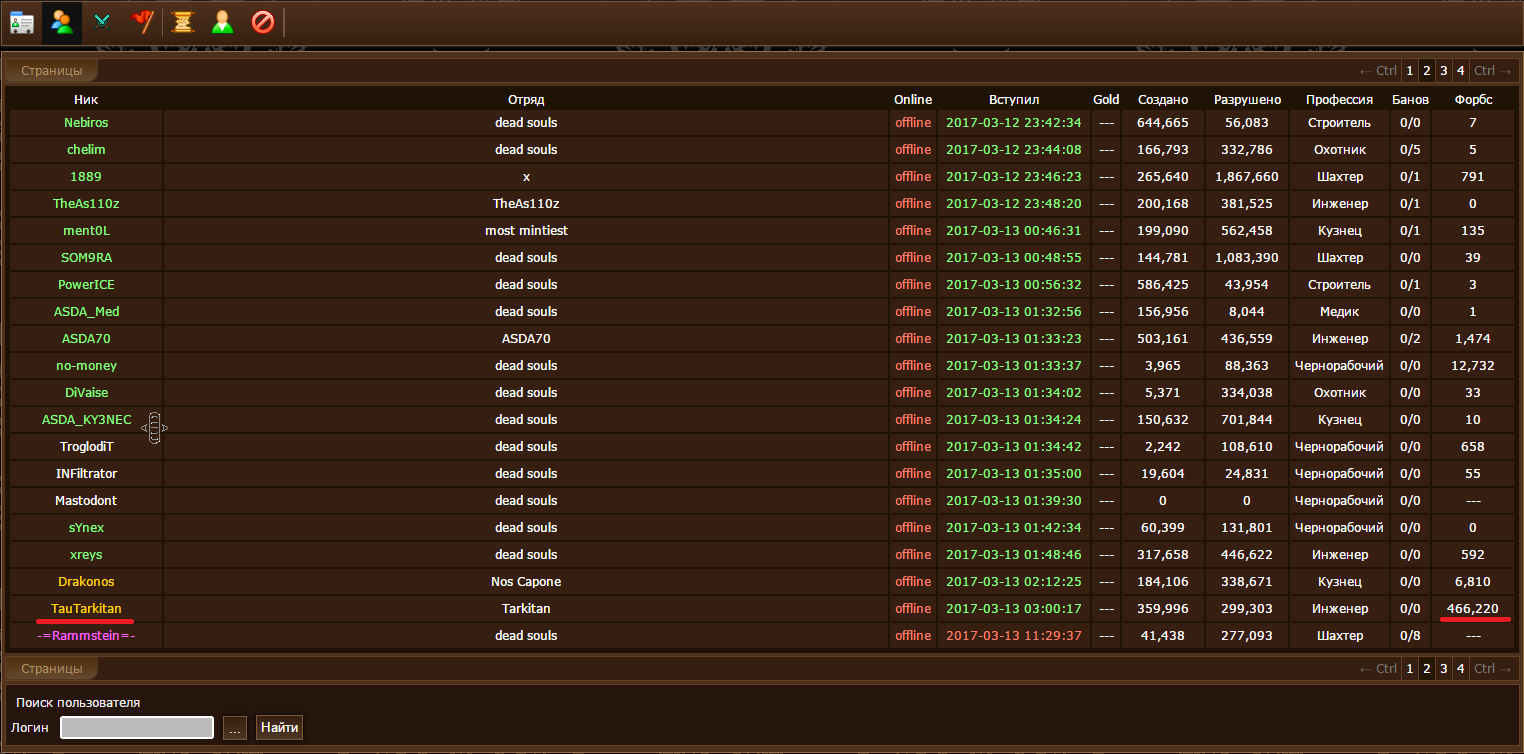
Task: Click the Создано column header
Action: click(x=1163, y=99)
